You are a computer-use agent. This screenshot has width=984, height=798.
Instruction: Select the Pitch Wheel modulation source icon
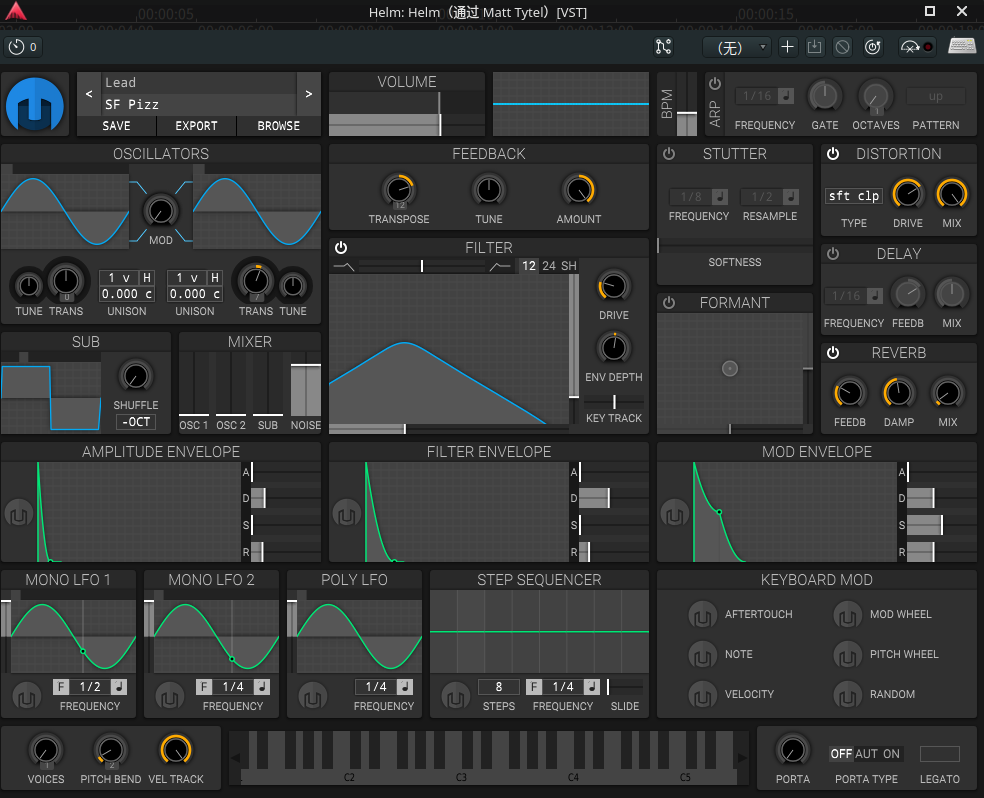point(847,655)
